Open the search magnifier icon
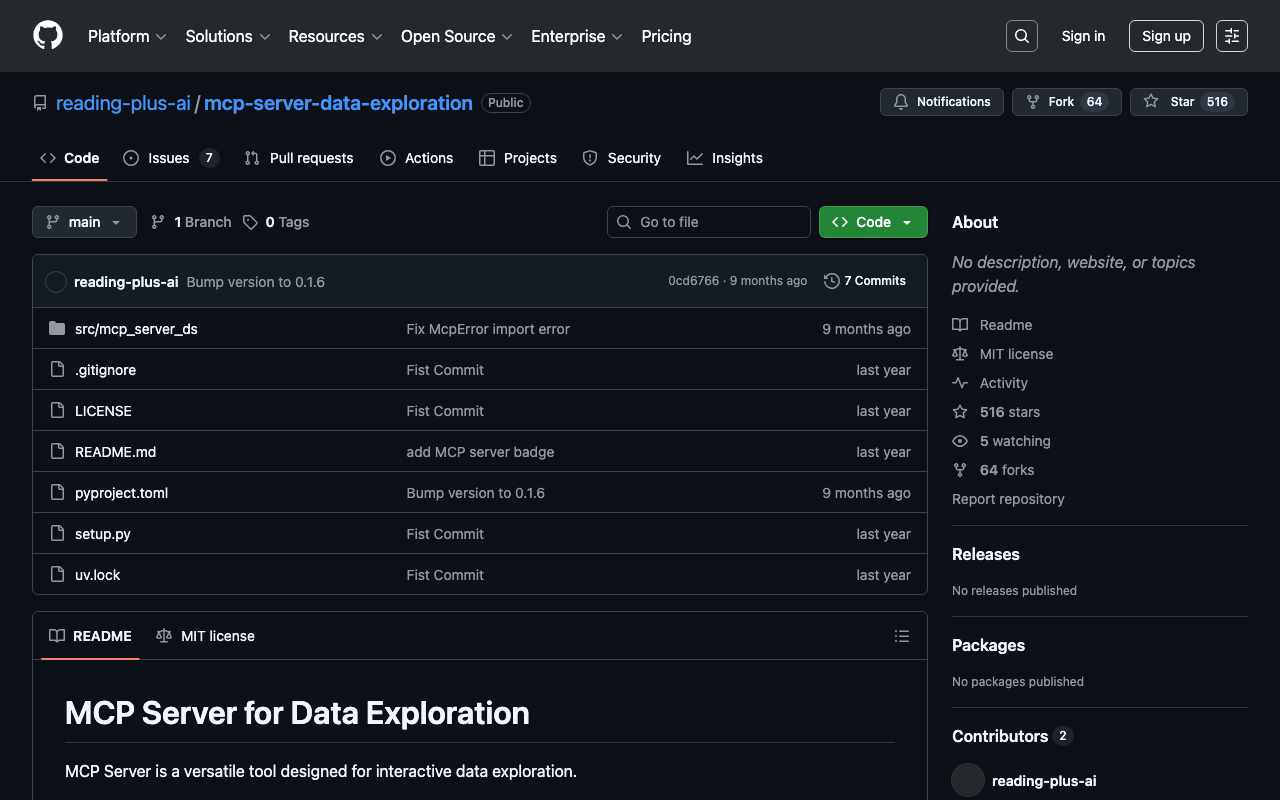This screenshot has height=800, width=1280. [1021, 36]
